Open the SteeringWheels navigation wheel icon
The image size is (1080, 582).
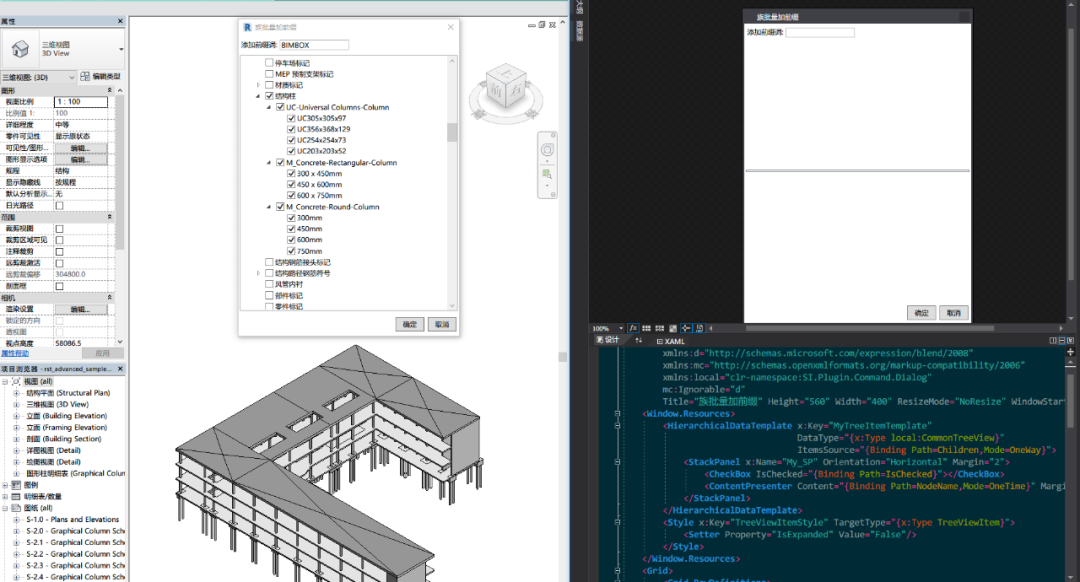pos(547,150)
